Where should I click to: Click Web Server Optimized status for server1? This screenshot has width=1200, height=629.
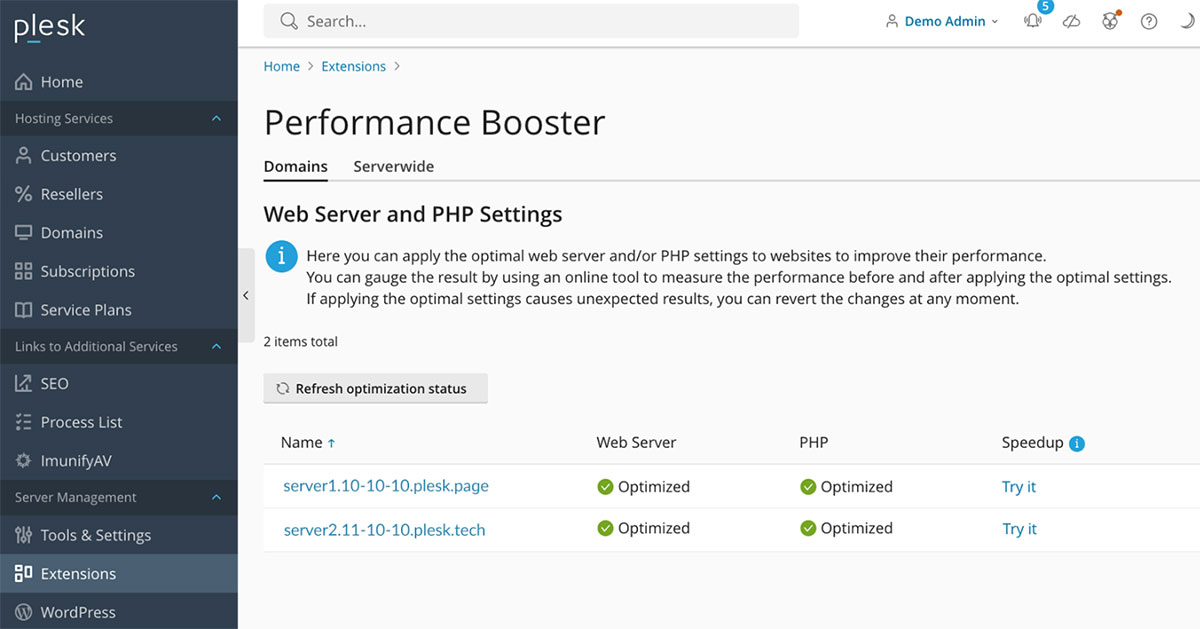[643, 487]
